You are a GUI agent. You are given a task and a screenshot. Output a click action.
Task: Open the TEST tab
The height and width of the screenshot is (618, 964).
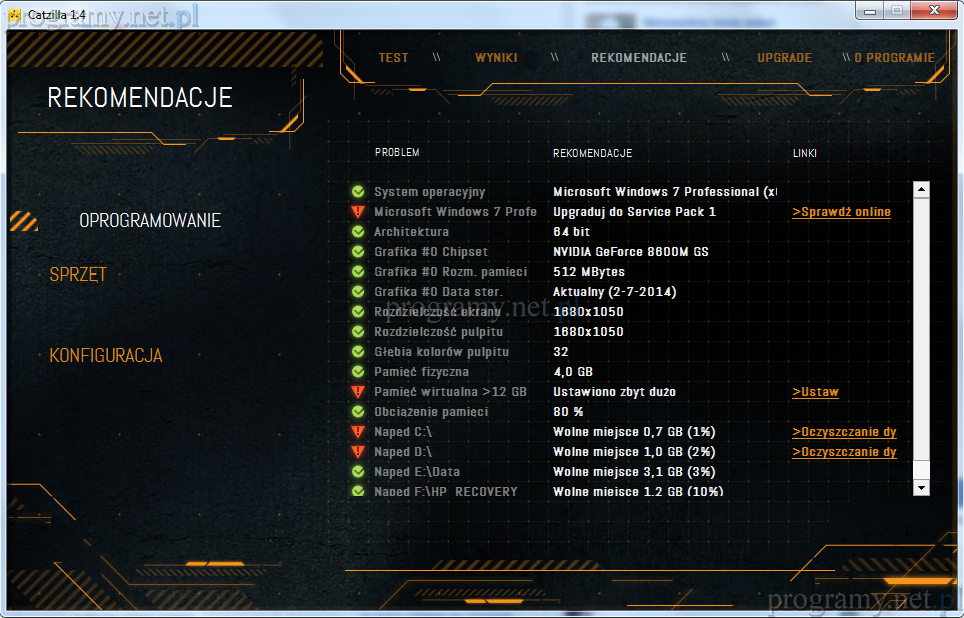(393, 58)
